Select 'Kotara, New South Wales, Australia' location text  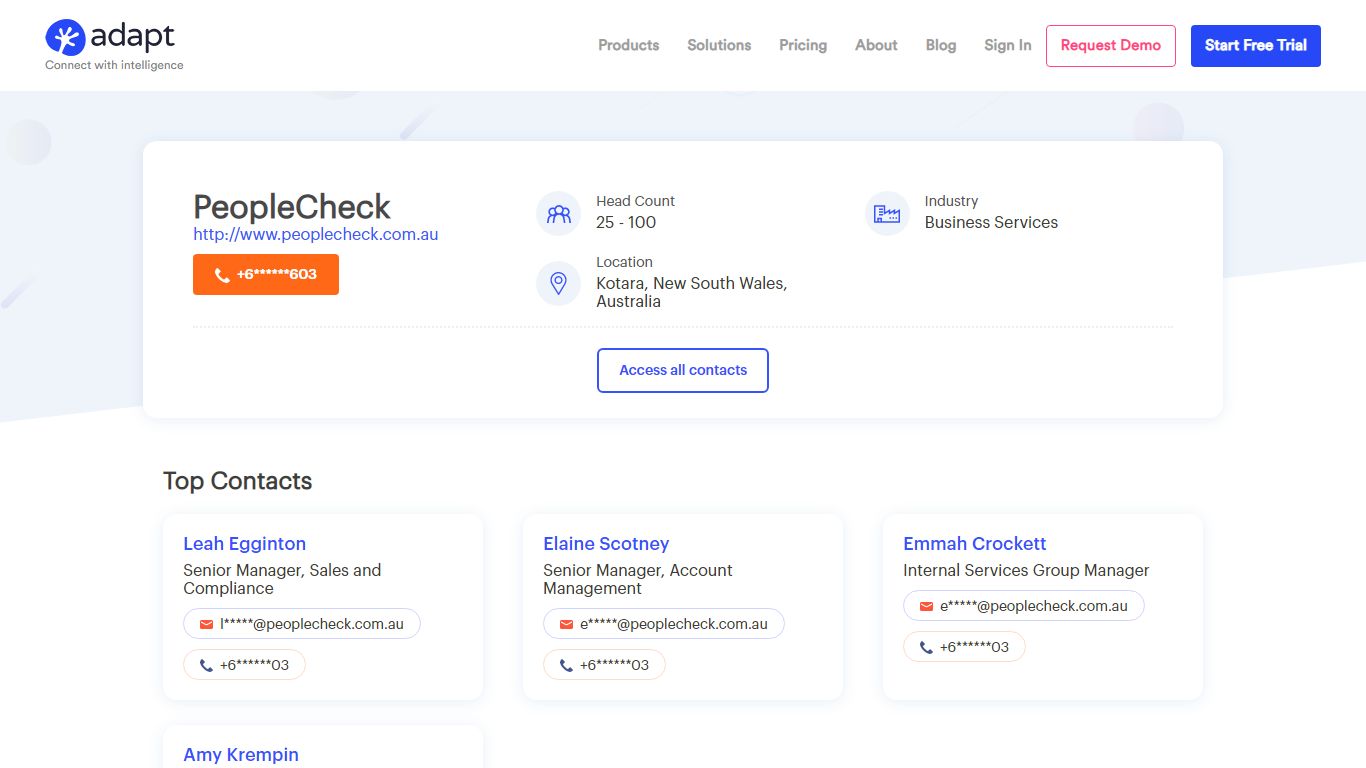692,292
